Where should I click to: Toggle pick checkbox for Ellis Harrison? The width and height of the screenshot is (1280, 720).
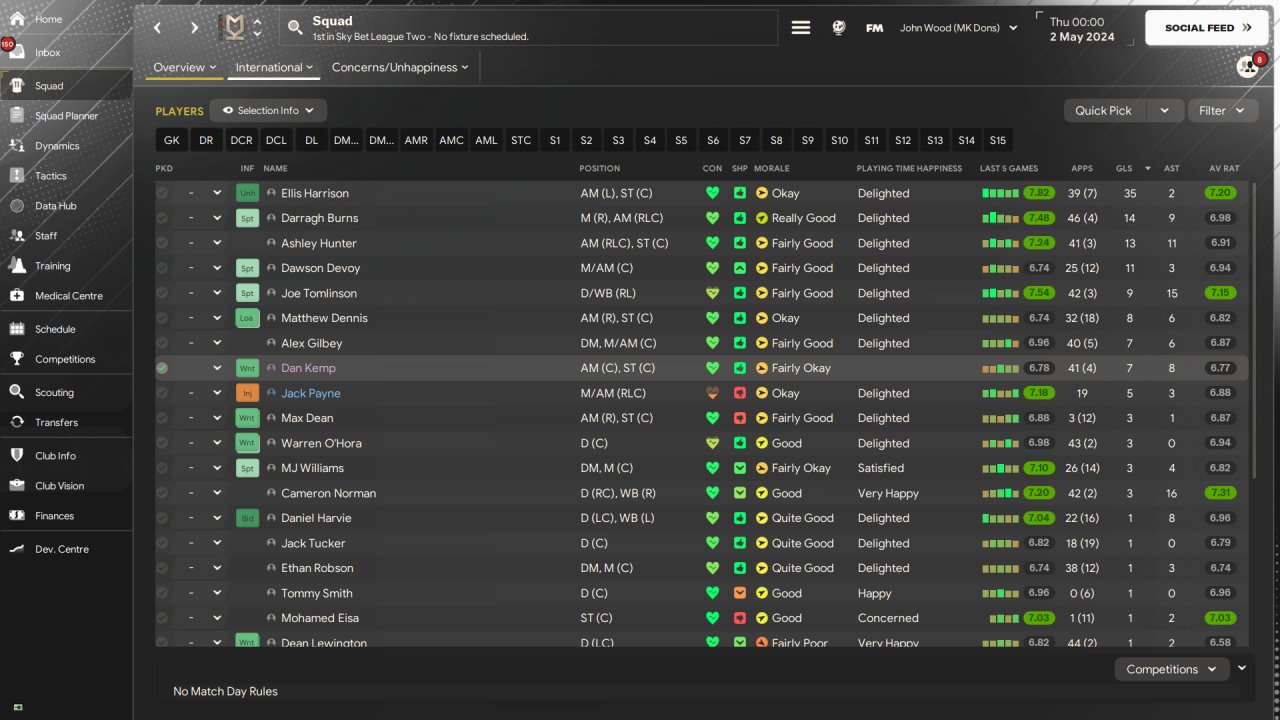[162, 193]
